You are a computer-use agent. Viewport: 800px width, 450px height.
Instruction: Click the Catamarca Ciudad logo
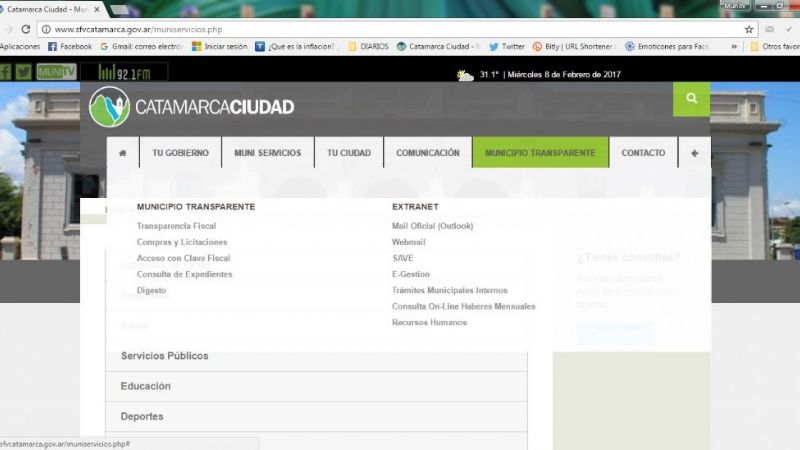pyautogui.click(x=192, y=107)
